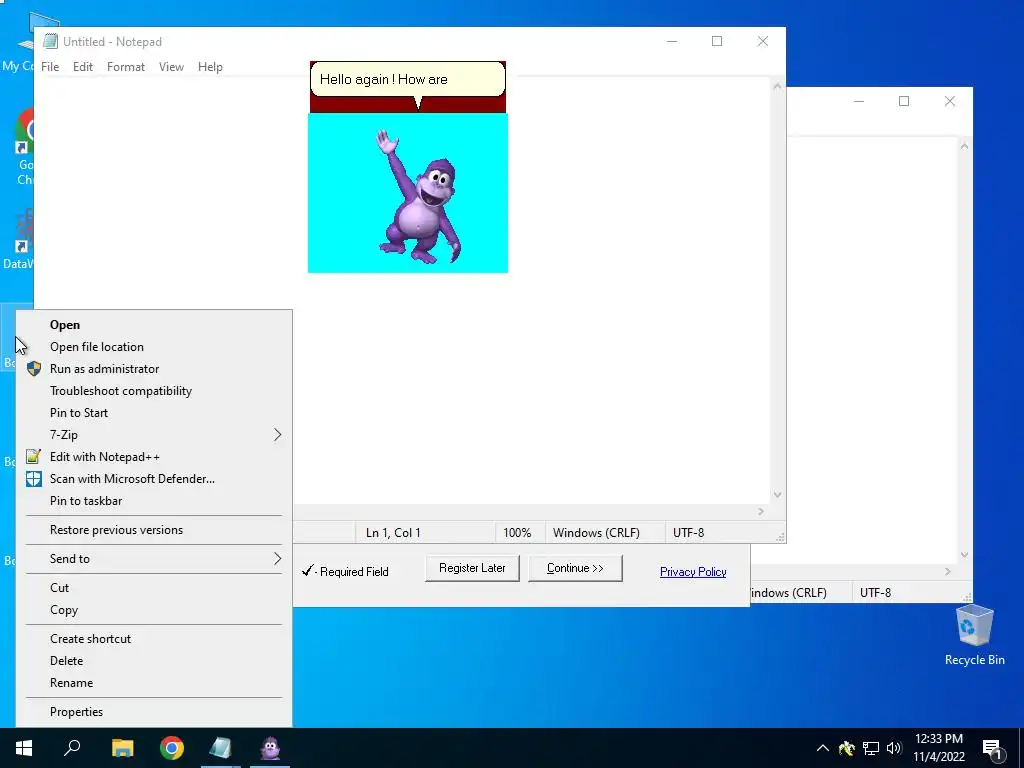The height and width of the screenshot is (768, 1024).
Task: Click front Notepad horizontal scrollbar right arrow
Action: click(761, 512)
